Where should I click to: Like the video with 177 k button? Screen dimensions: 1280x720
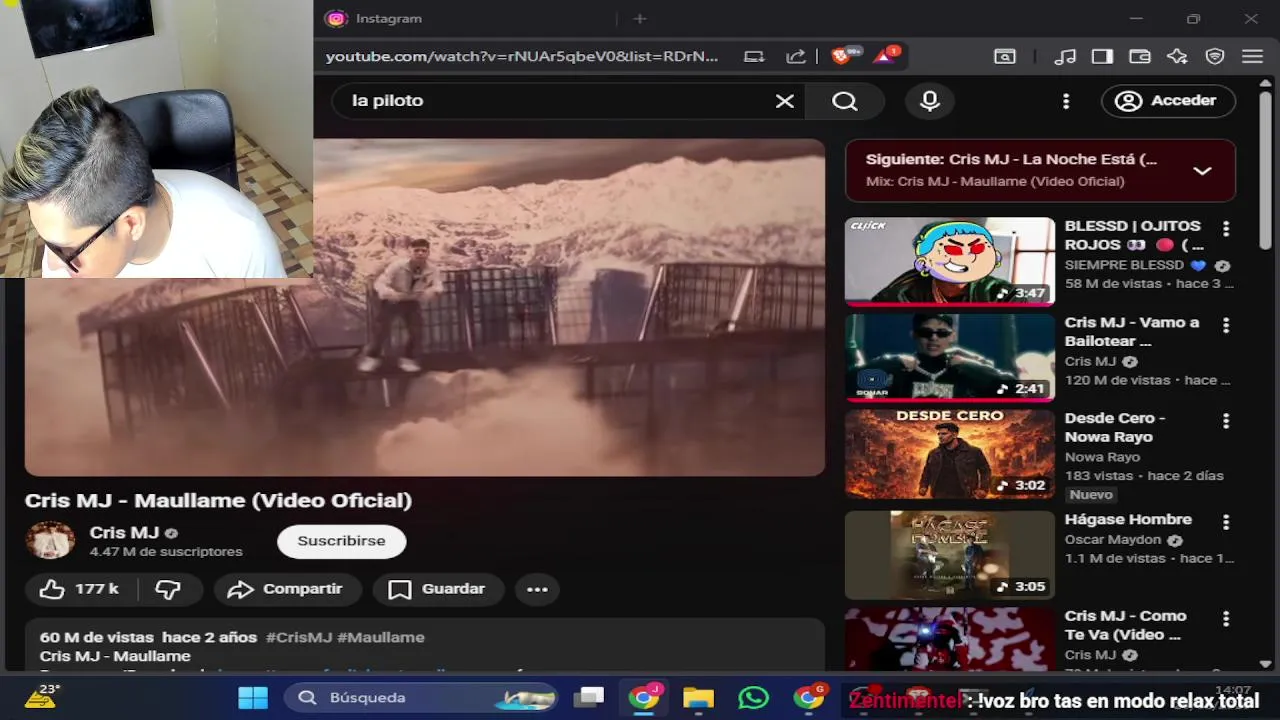click(80, 589)
